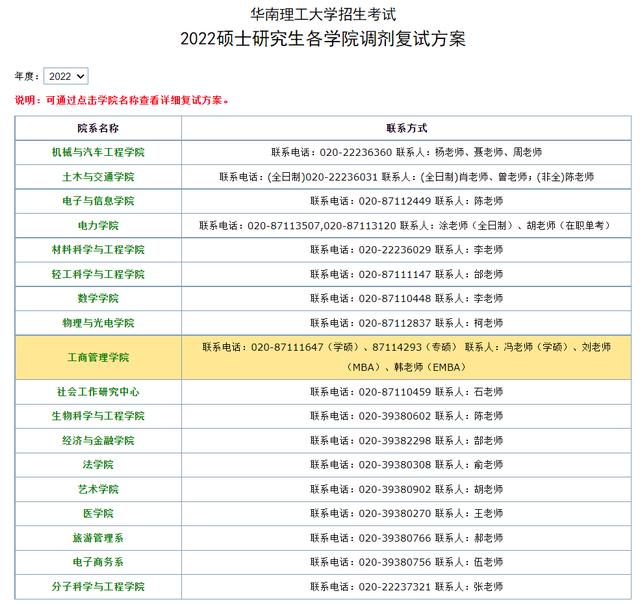640x604 pixels.
Task: Select contact text with phone 020-39382298
Action: point(407,440)
